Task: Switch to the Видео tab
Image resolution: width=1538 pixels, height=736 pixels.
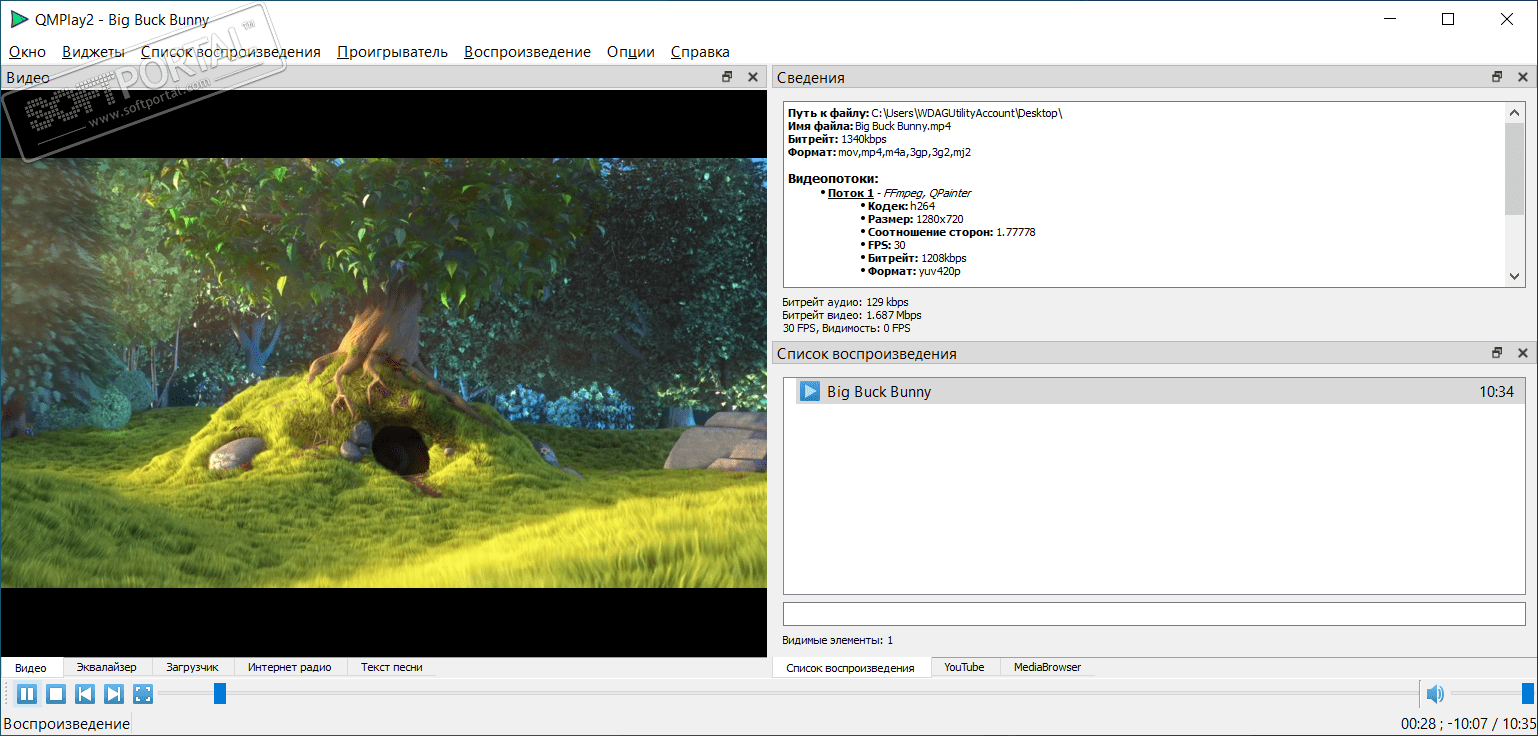Action: (x=31, y=667)
